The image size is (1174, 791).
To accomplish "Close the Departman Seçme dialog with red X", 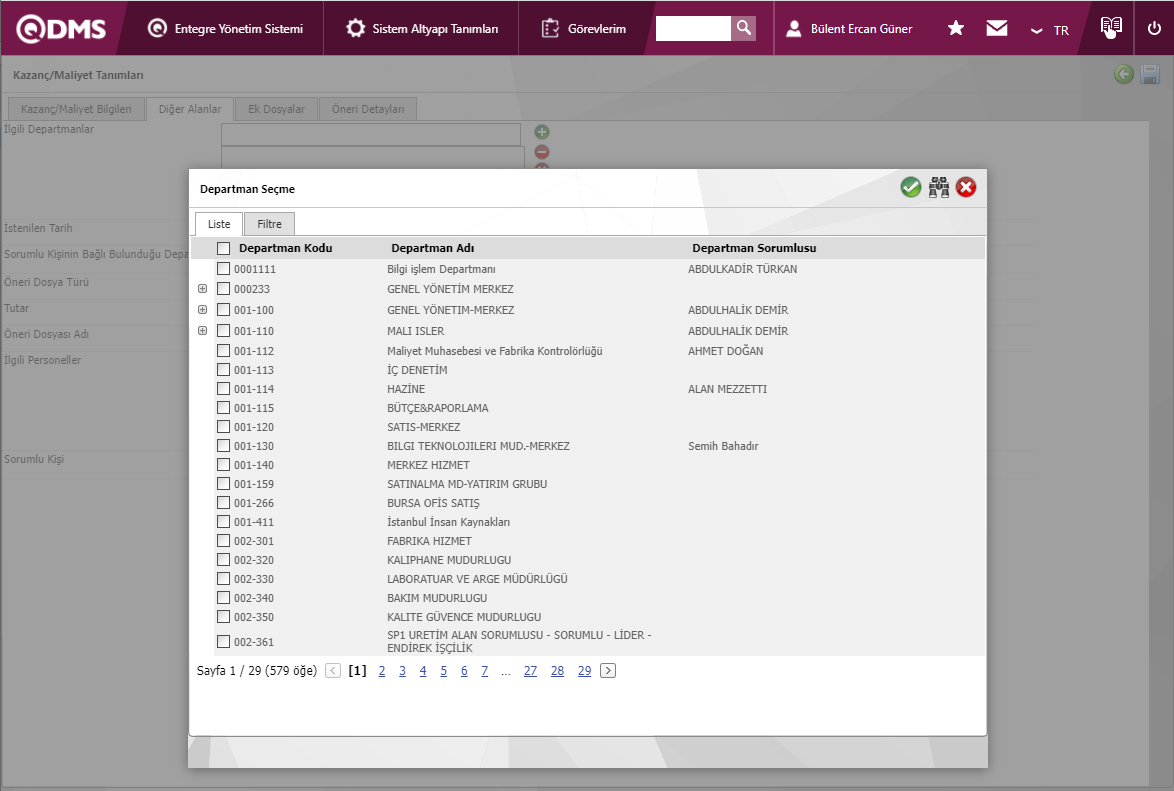I will point(966,187).
